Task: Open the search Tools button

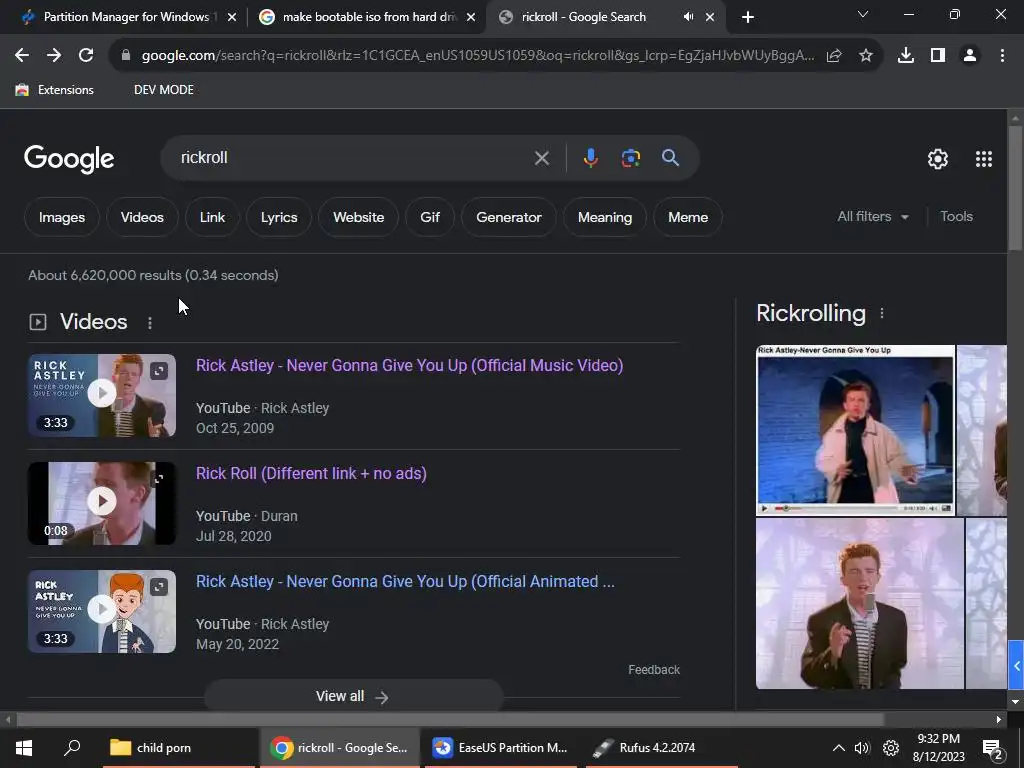Action: pyautogui.click(x=956, y=217)
